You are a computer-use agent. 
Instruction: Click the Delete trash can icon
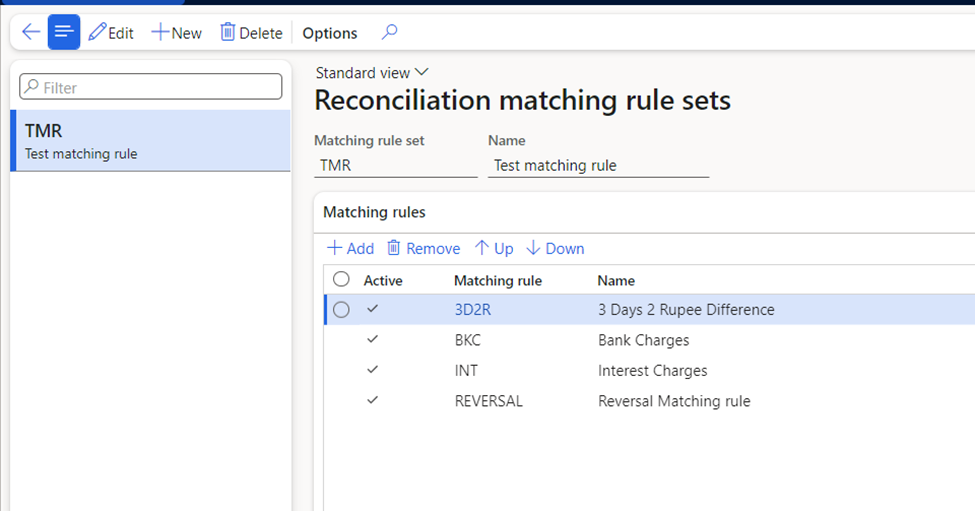(228, 32)
